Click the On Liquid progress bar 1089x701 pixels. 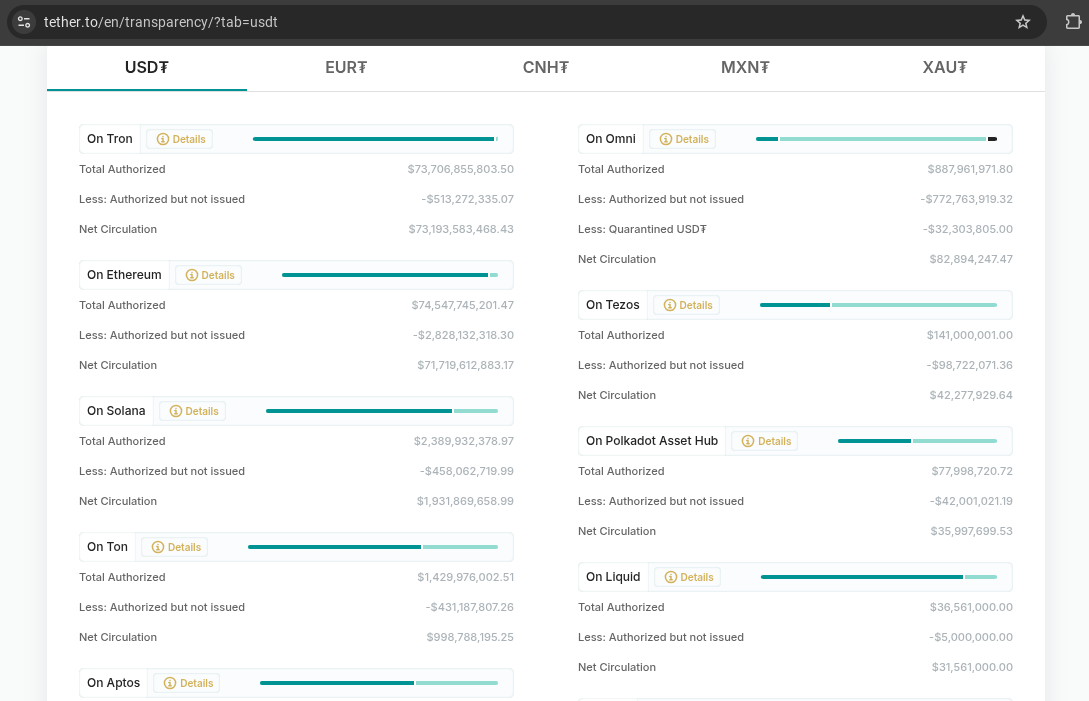tap(879, 577)
